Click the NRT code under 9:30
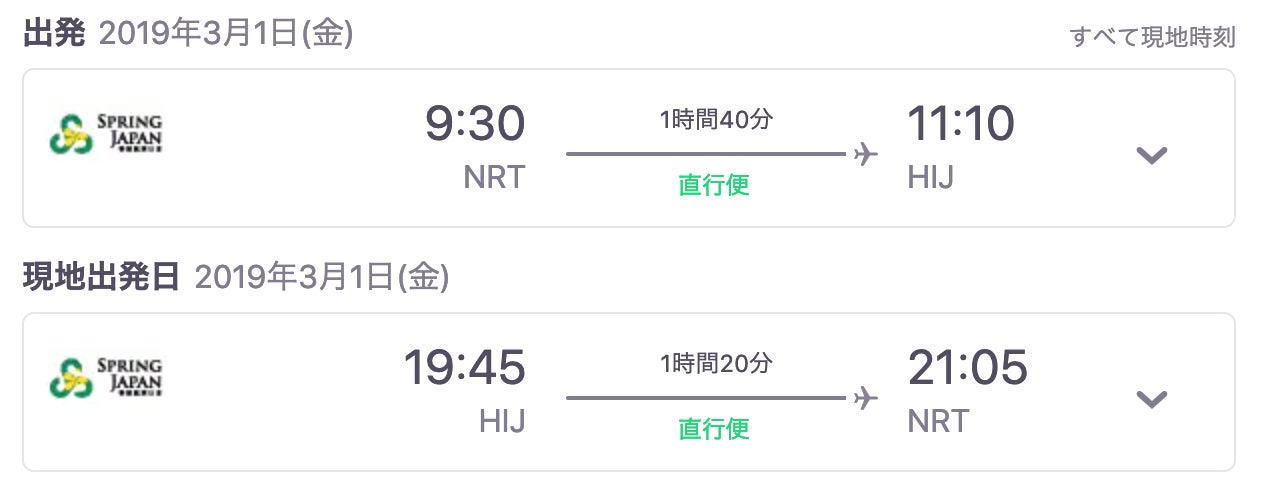Viewport: 1268px width, 496px height. (494, 177)
